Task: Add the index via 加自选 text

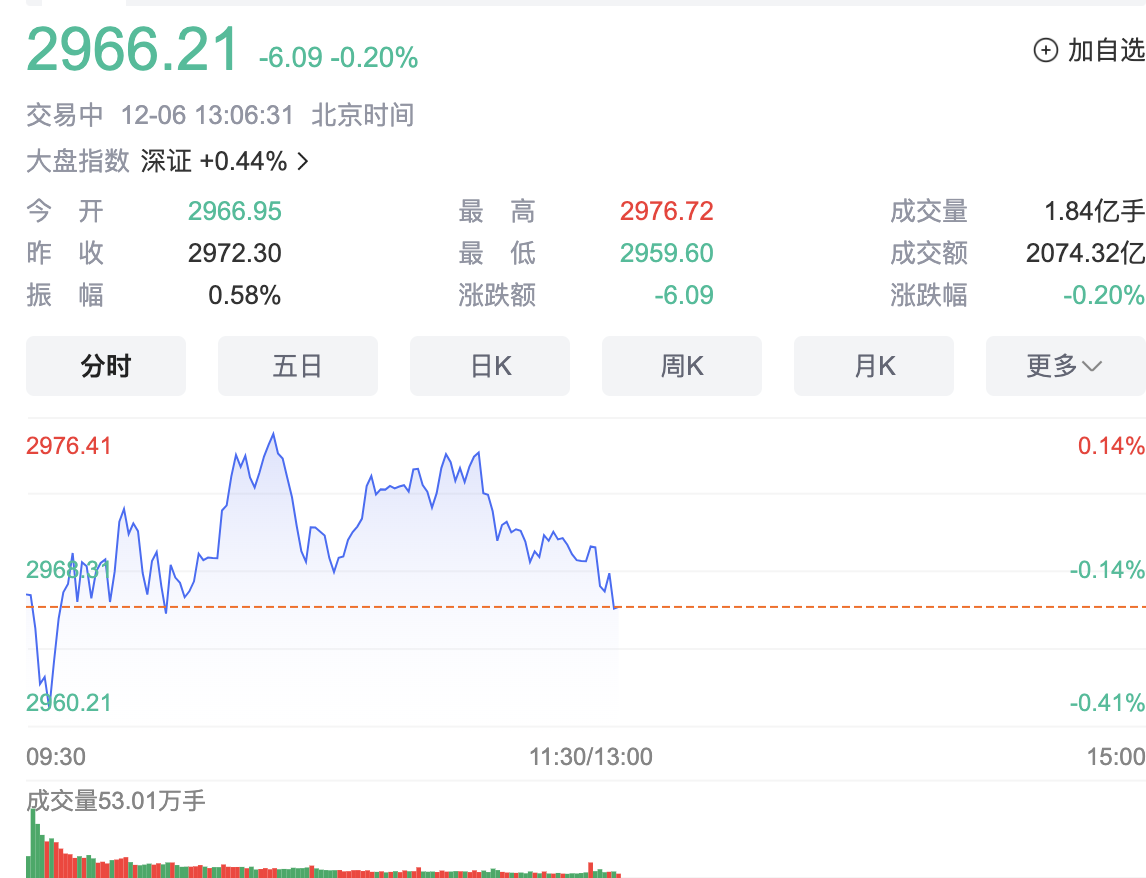Action: (x=1105, y=50)
